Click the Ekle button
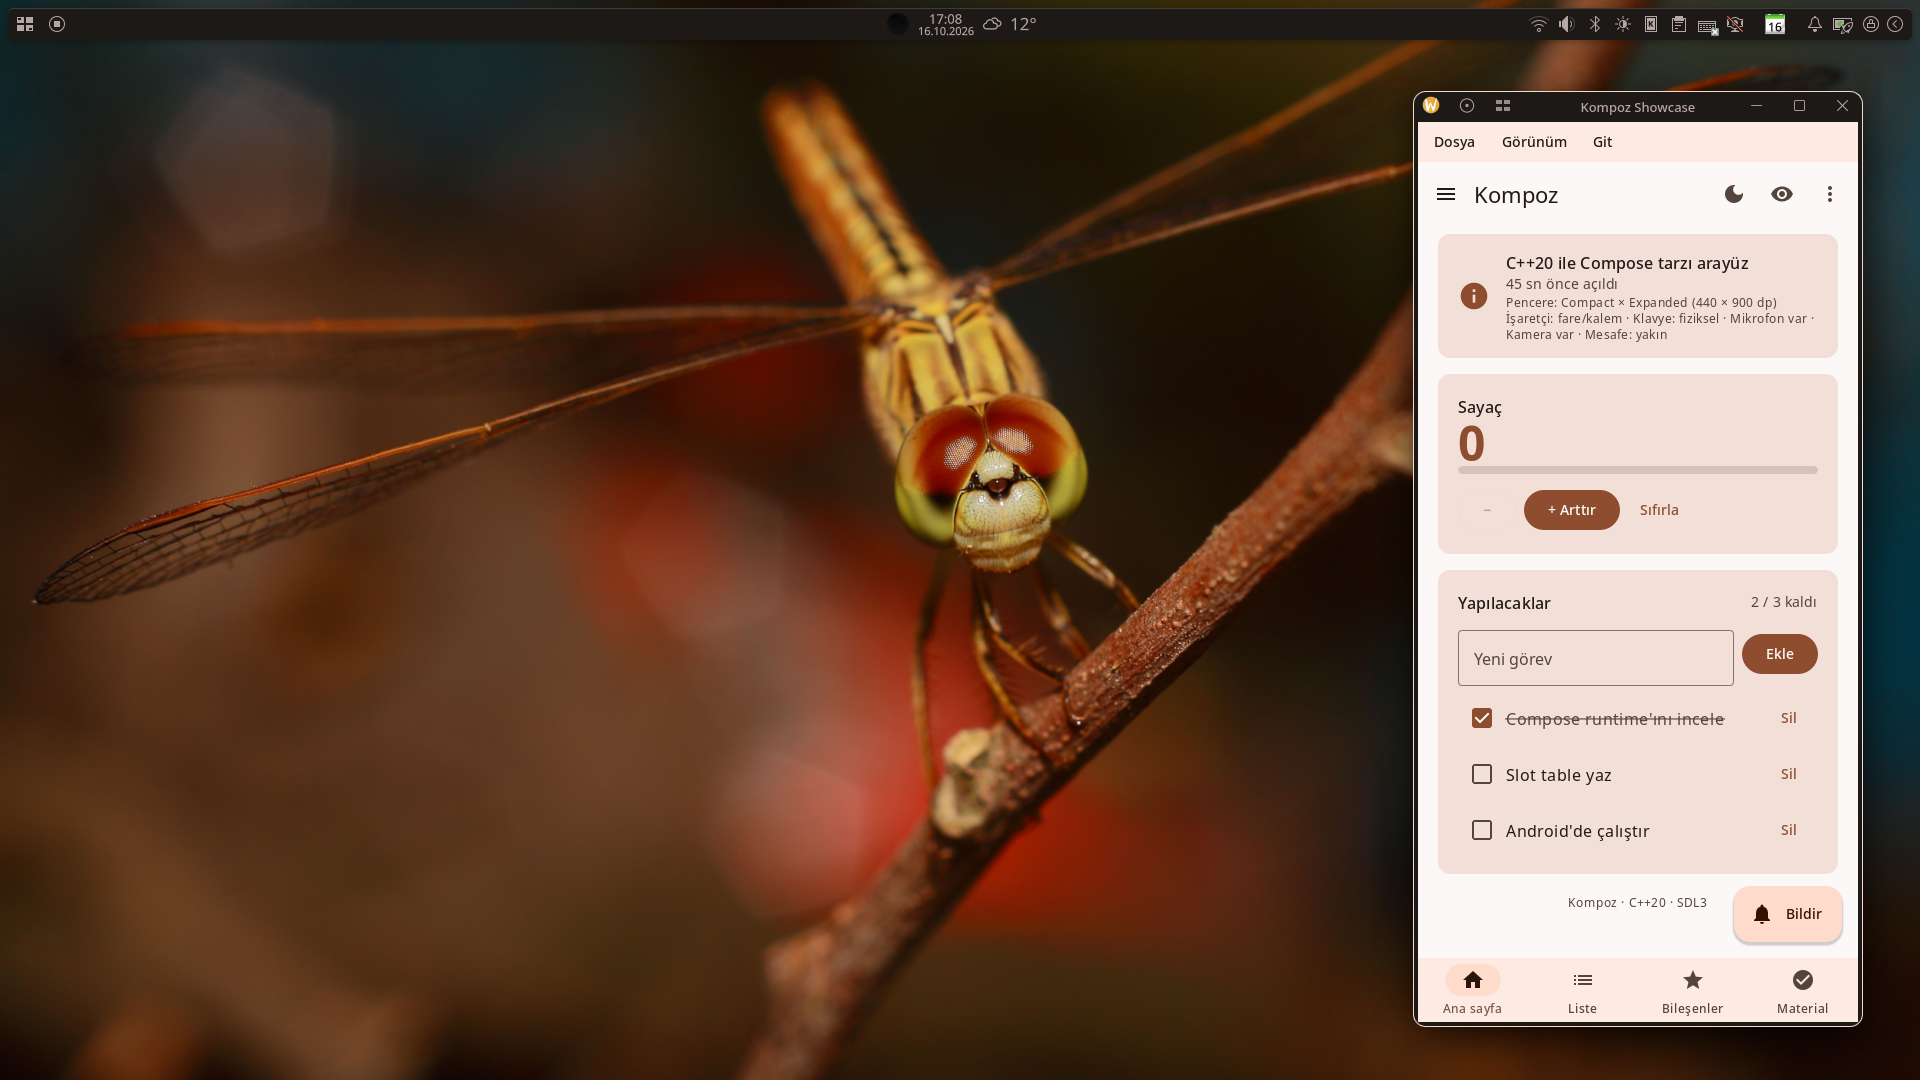Viewport: 1920px width, 1080px height. [1780, 654]
